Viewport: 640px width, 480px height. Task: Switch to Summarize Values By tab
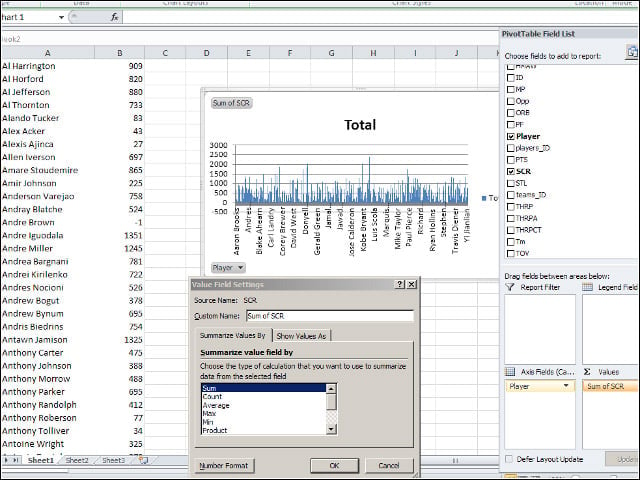click(233, 336)
